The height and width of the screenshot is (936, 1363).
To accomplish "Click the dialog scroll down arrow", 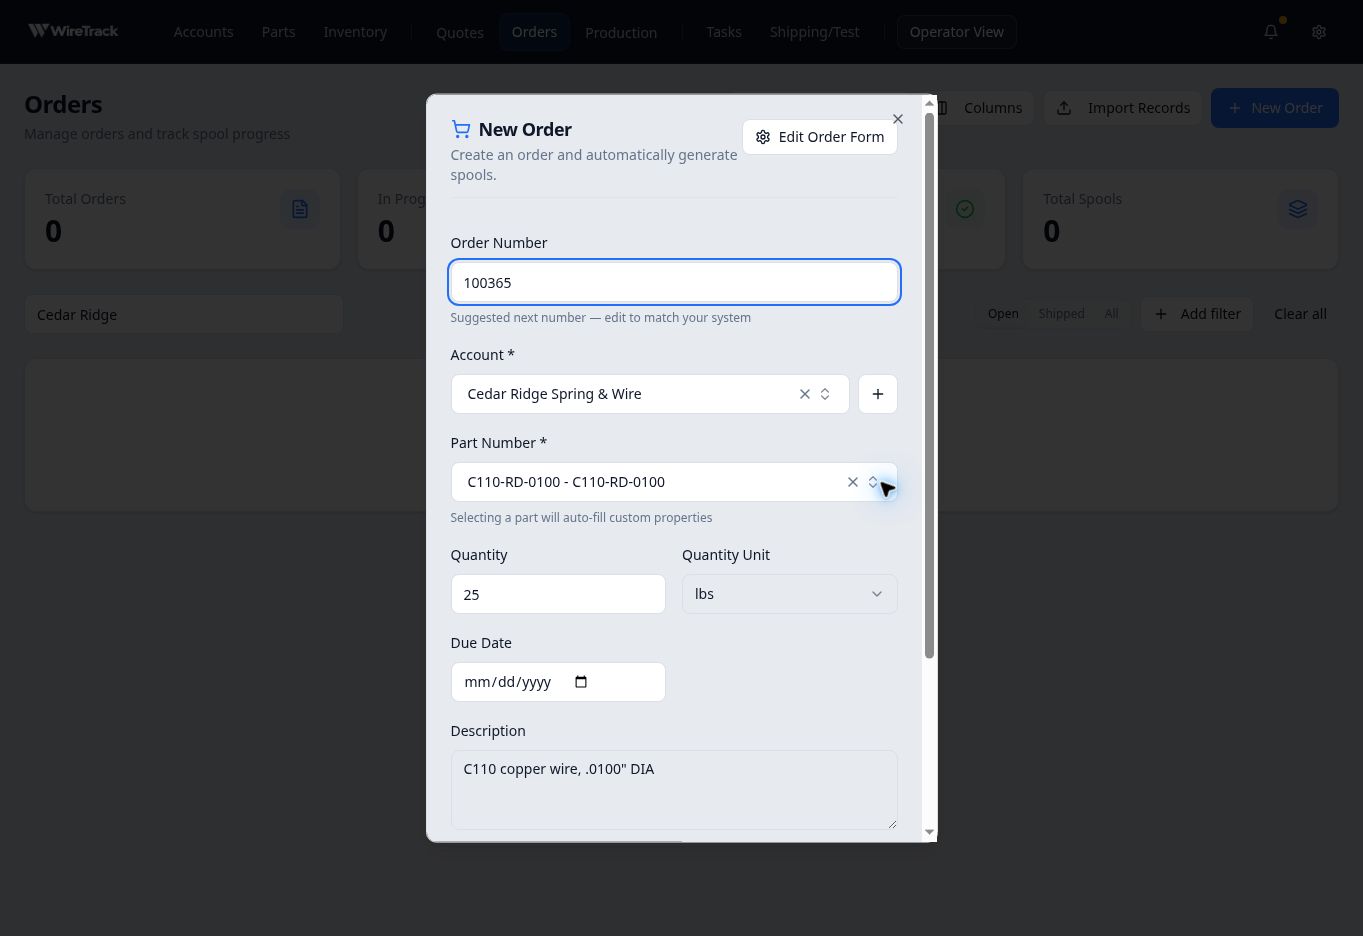I will pyautogui.click(x=929, y=832).
